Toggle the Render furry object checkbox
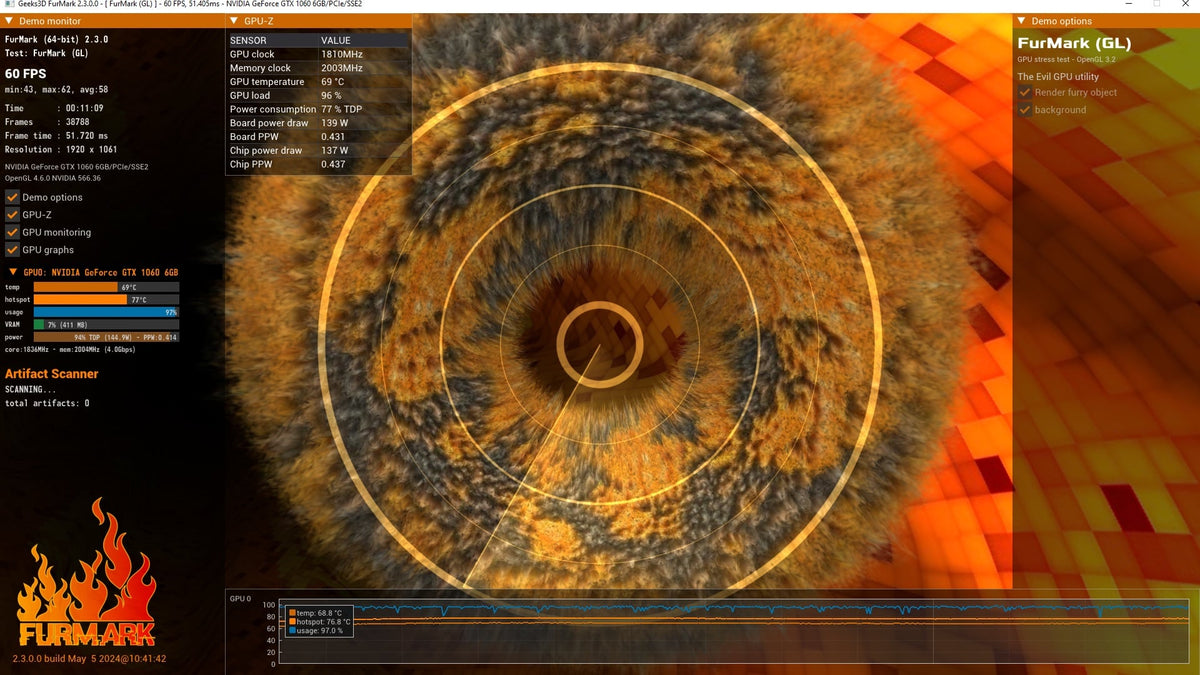This screenshot has width=1200, height=675. point(1025,92)
